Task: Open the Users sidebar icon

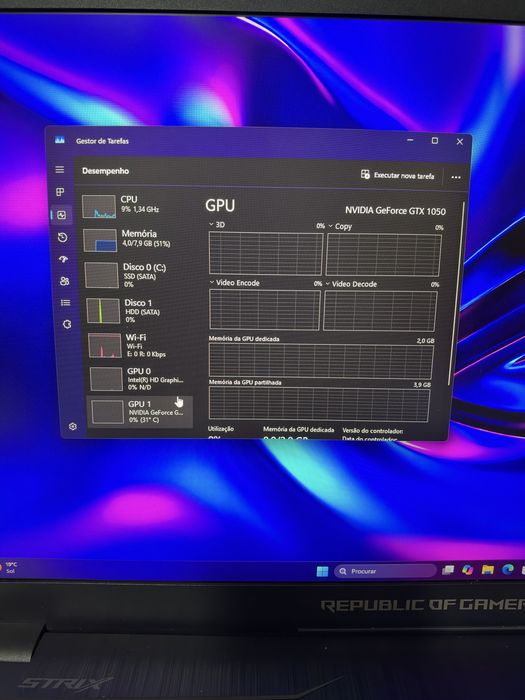Action: point(64,281)
